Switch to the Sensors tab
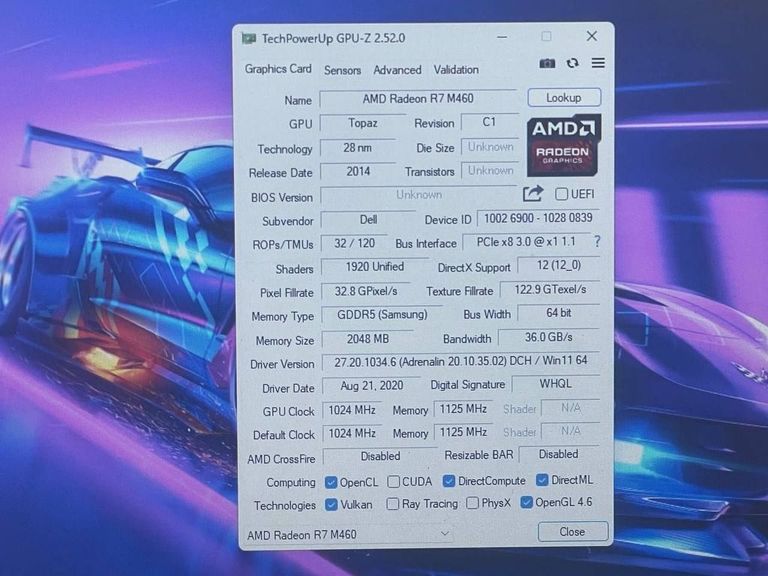This screenshot has width=768, height=576. pyautogui.click(x=342, y=70)
